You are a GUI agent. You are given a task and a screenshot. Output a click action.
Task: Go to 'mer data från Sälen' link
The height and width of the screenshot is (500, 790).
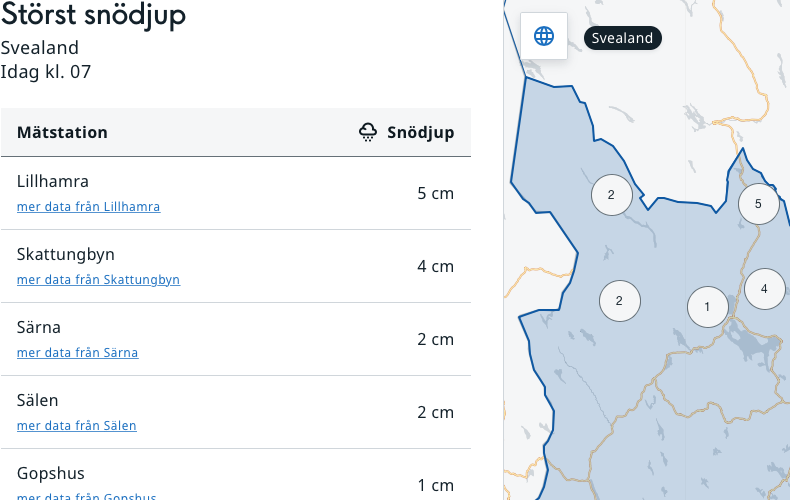point(76,426)
